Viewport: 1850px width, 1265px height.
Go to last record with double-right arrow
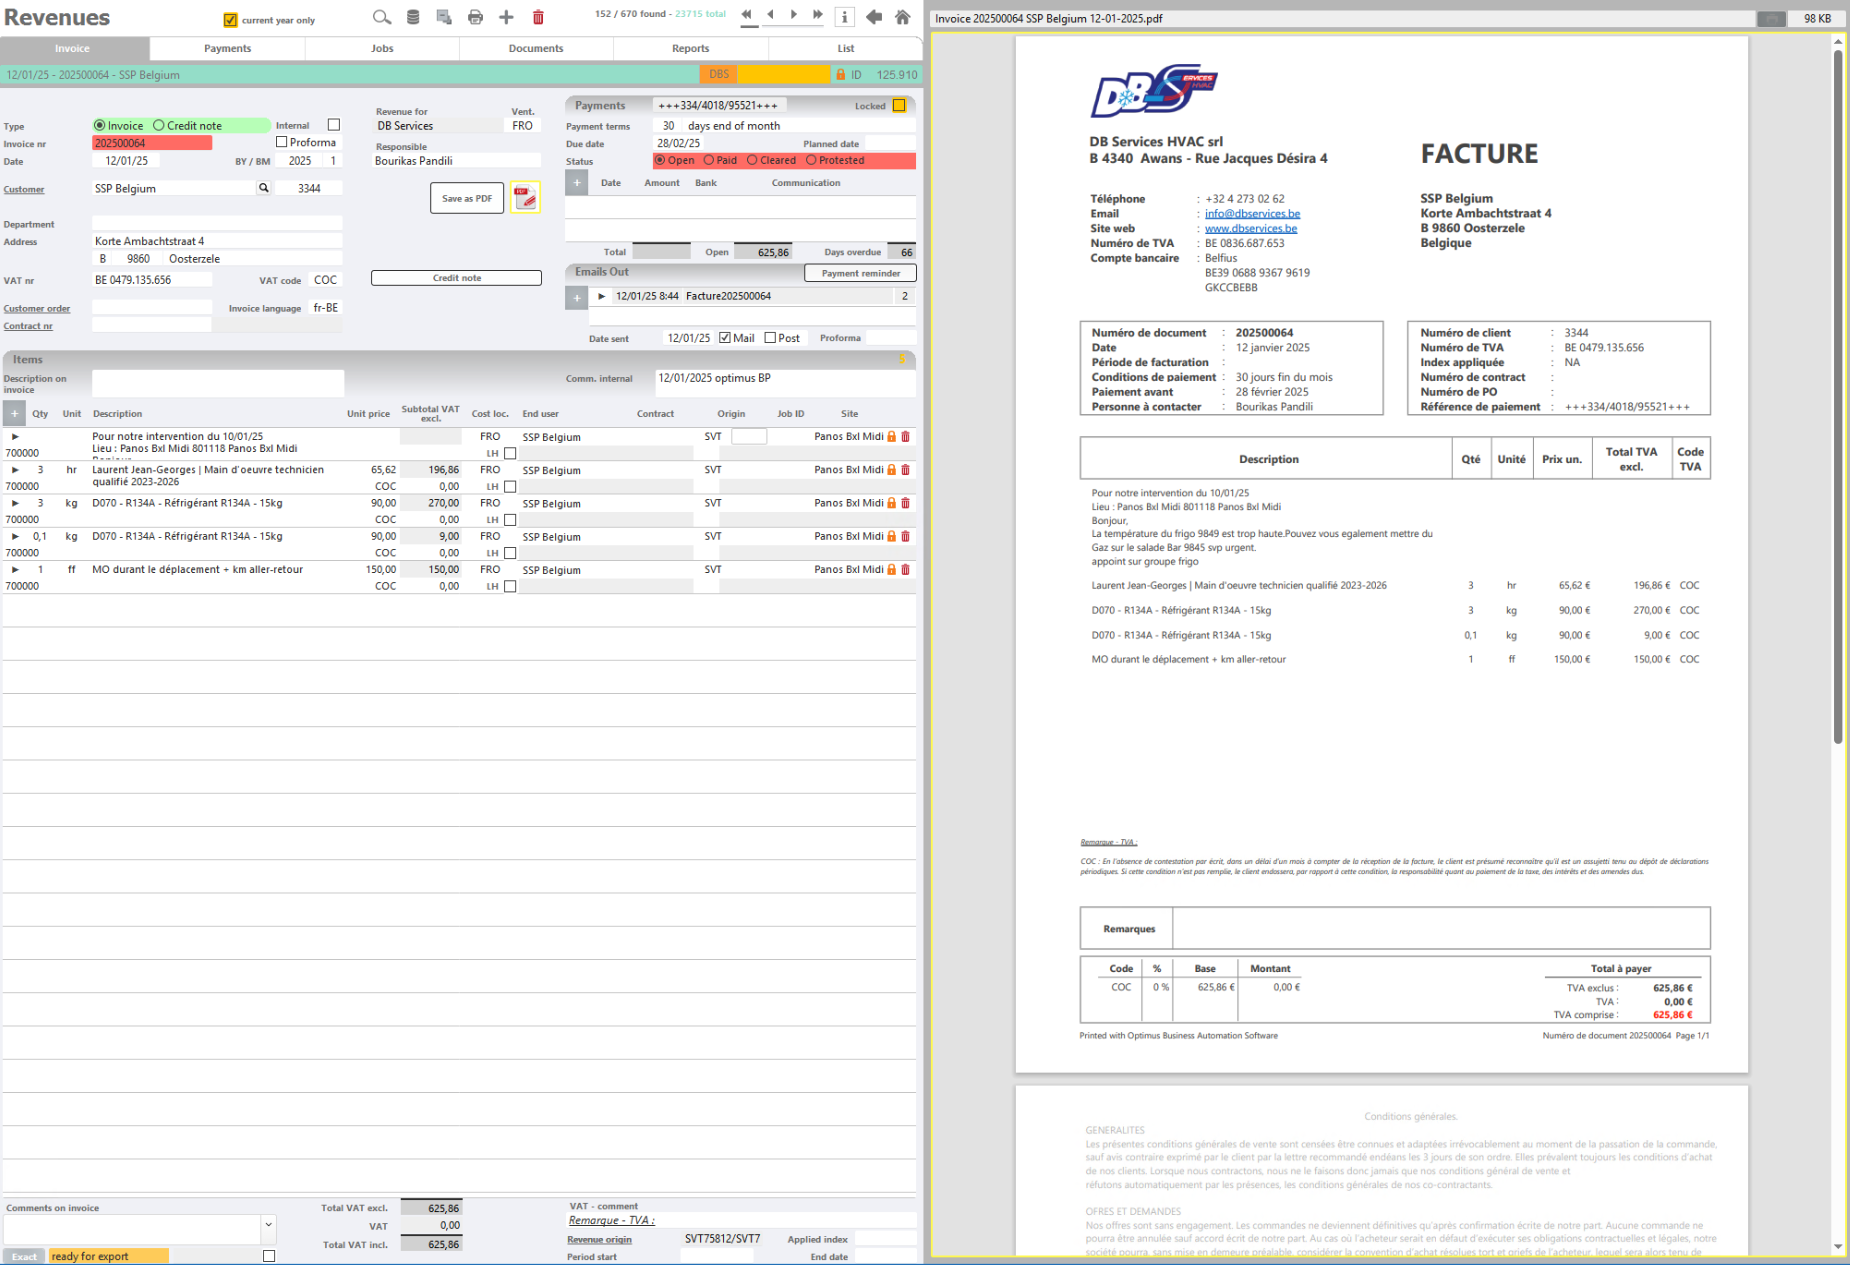818,15
